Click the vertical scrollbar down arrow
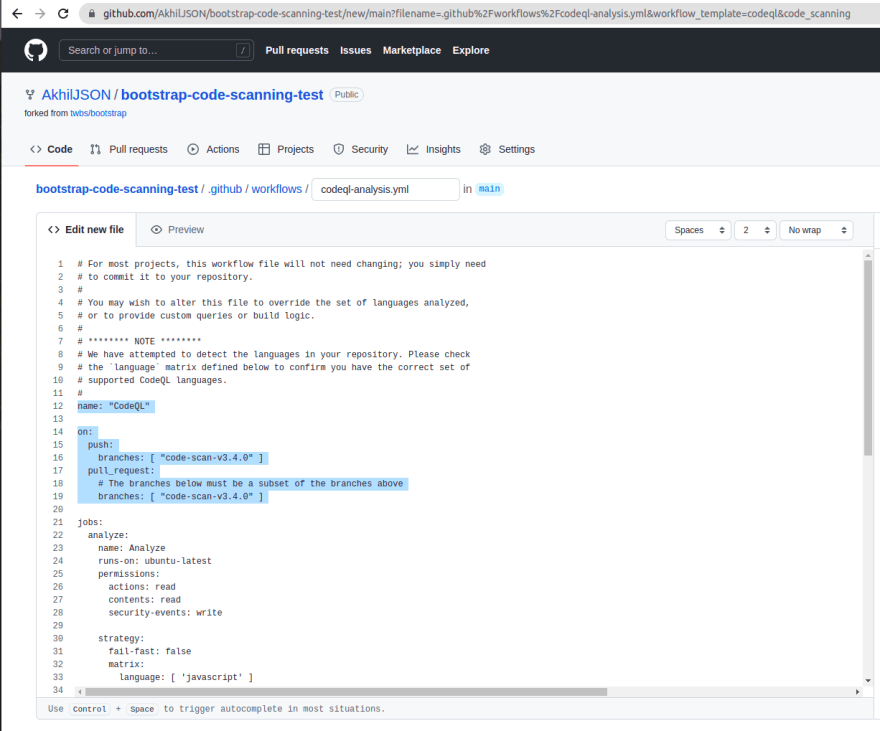 (x=868, y=681)
